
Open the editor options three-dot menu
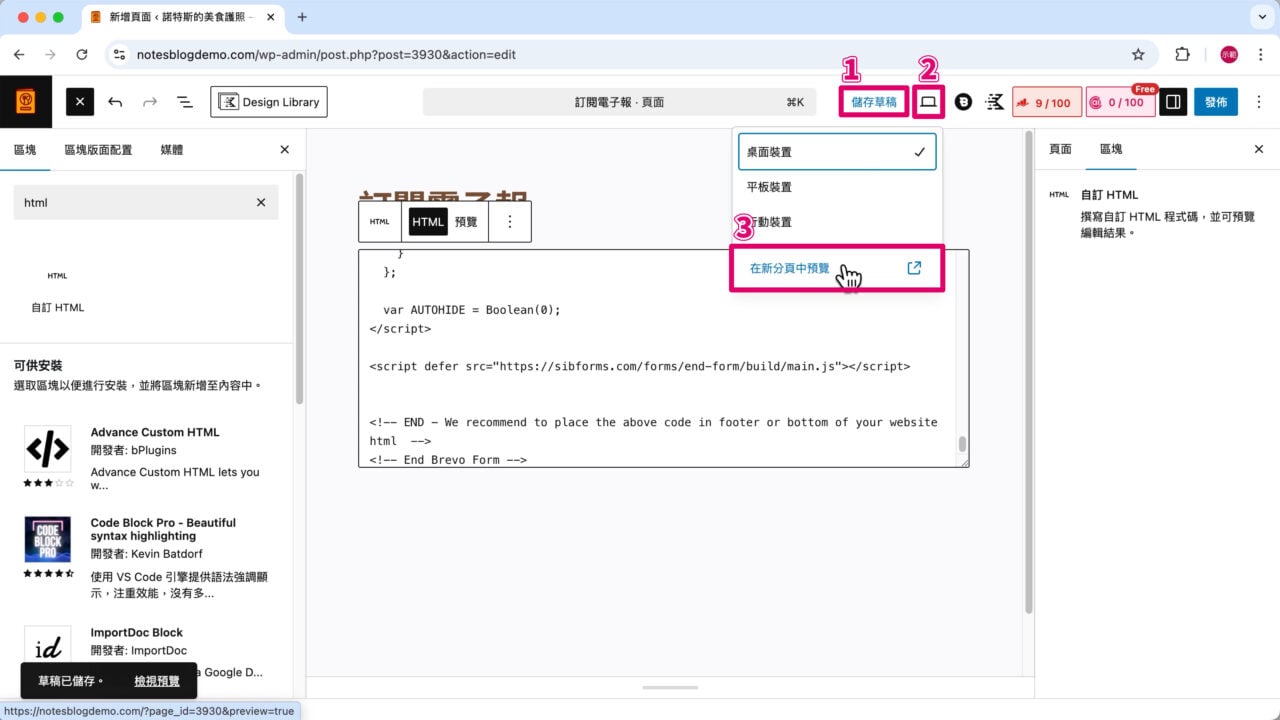1258,101
